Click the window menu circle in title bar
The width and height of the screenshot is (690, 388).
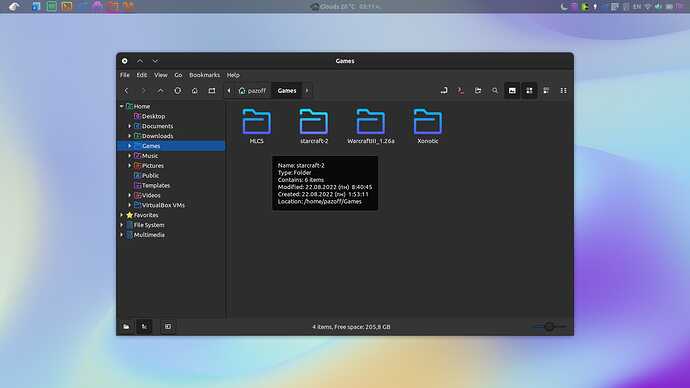tap(125, 61)
